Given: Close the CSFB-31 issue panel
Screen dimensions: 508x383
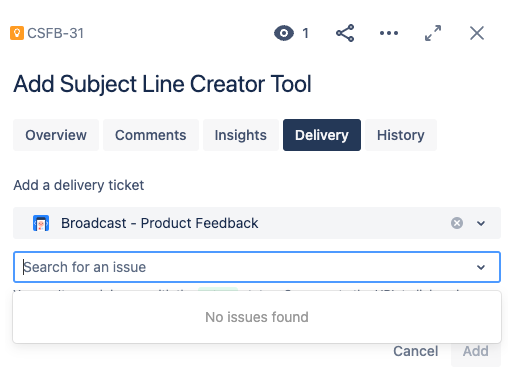Looking at the screenshot, I should click(477, 33).
